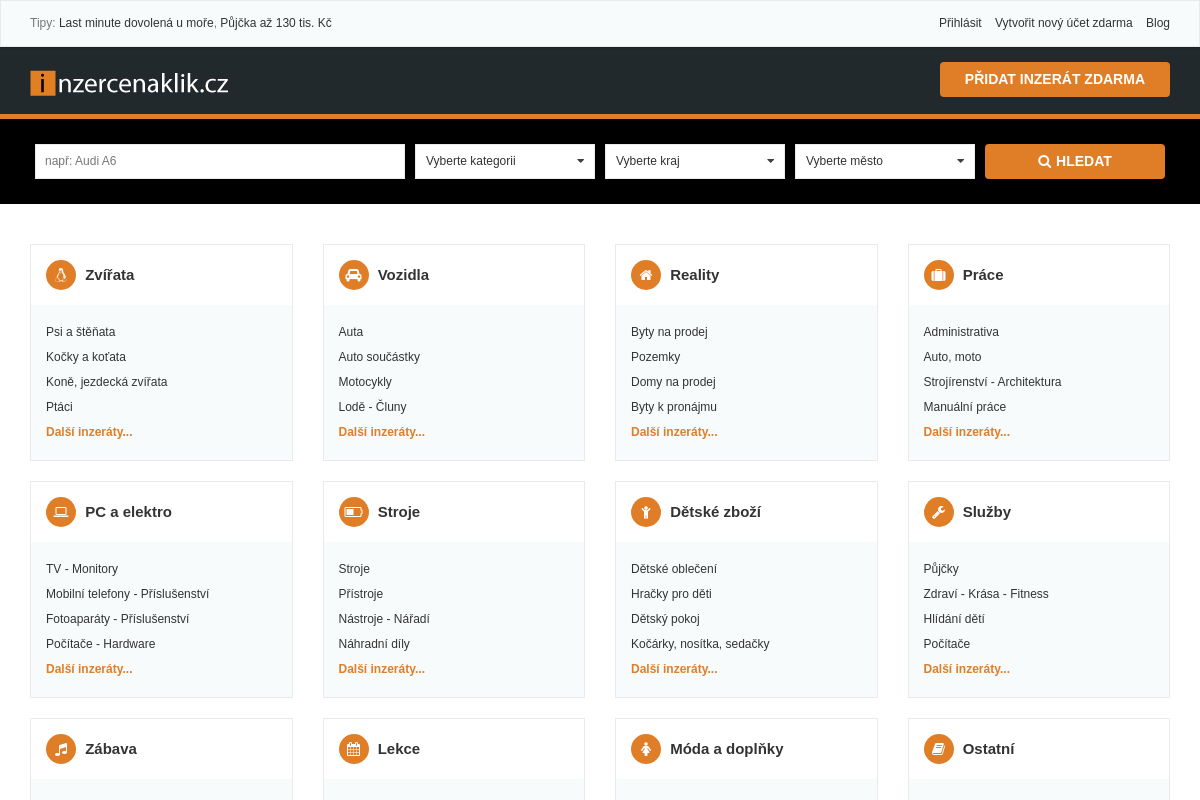Click the Zábava music note icon
1200x800 pixels.
61,749
